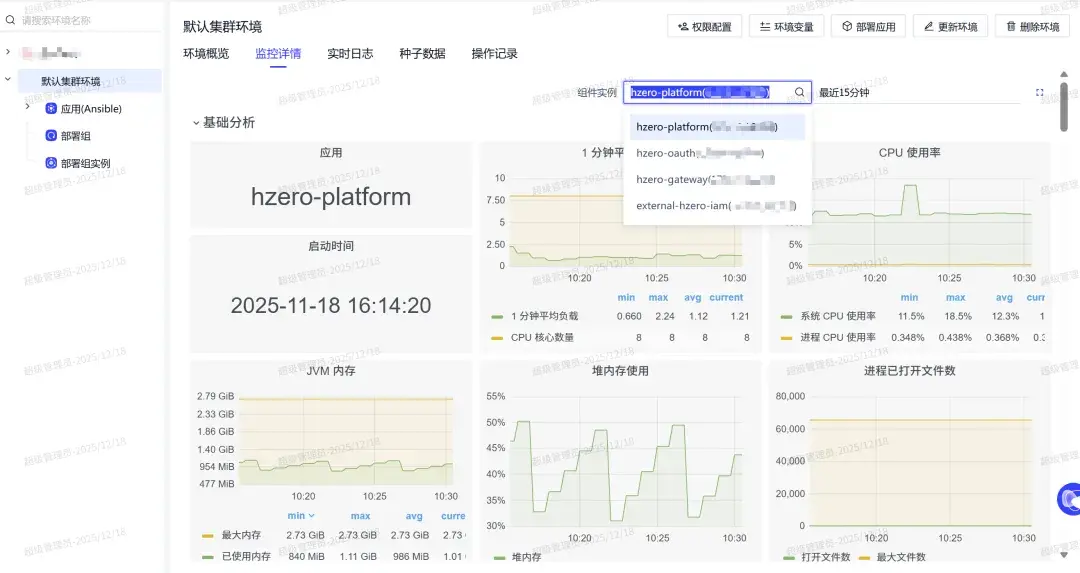
Task: Click the 堆内存使用 panel title
Action: point(620,371)
